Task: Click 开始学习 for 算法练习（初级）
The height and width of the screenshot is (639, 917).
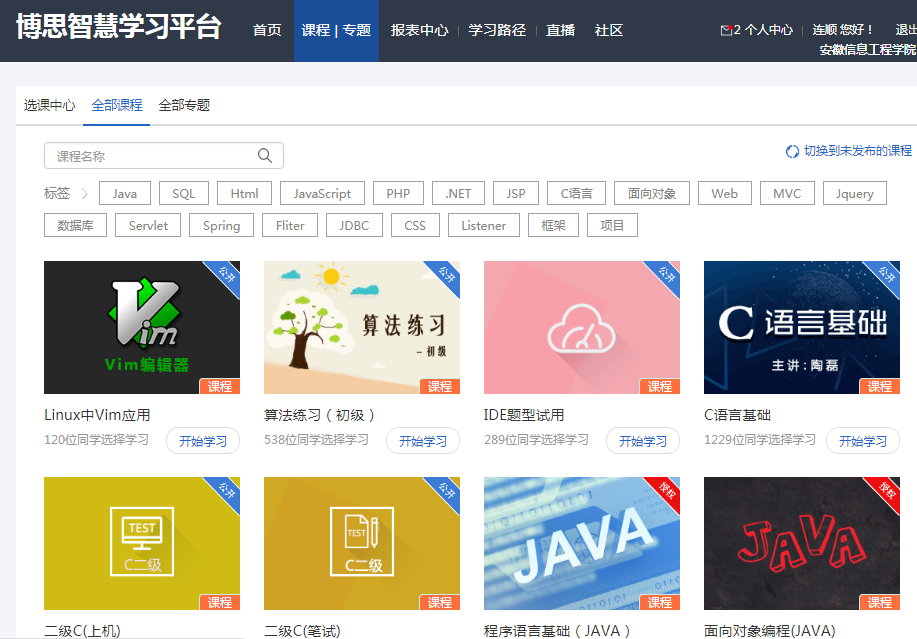Action: (422, 440)
